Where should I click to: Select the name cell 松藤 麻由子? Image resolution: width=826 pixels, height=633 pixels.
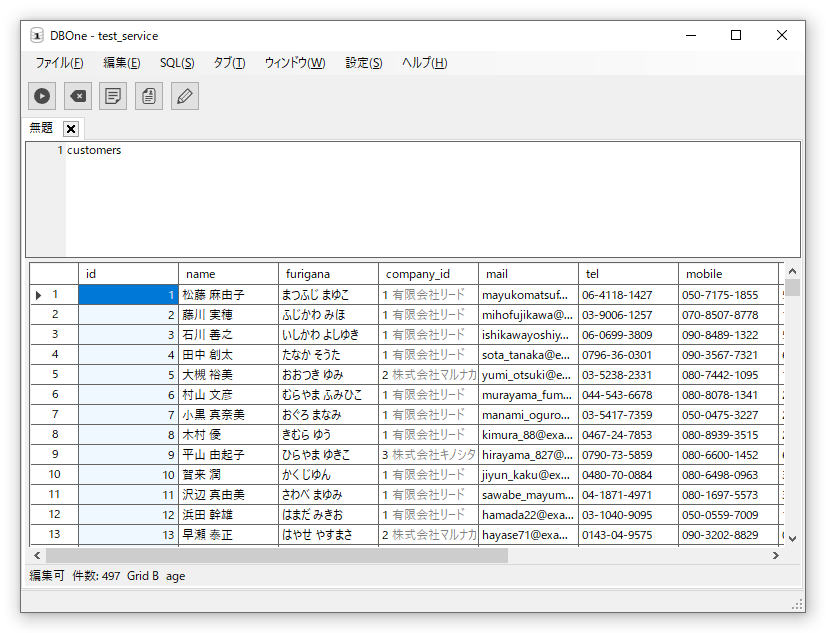(228, 295)
